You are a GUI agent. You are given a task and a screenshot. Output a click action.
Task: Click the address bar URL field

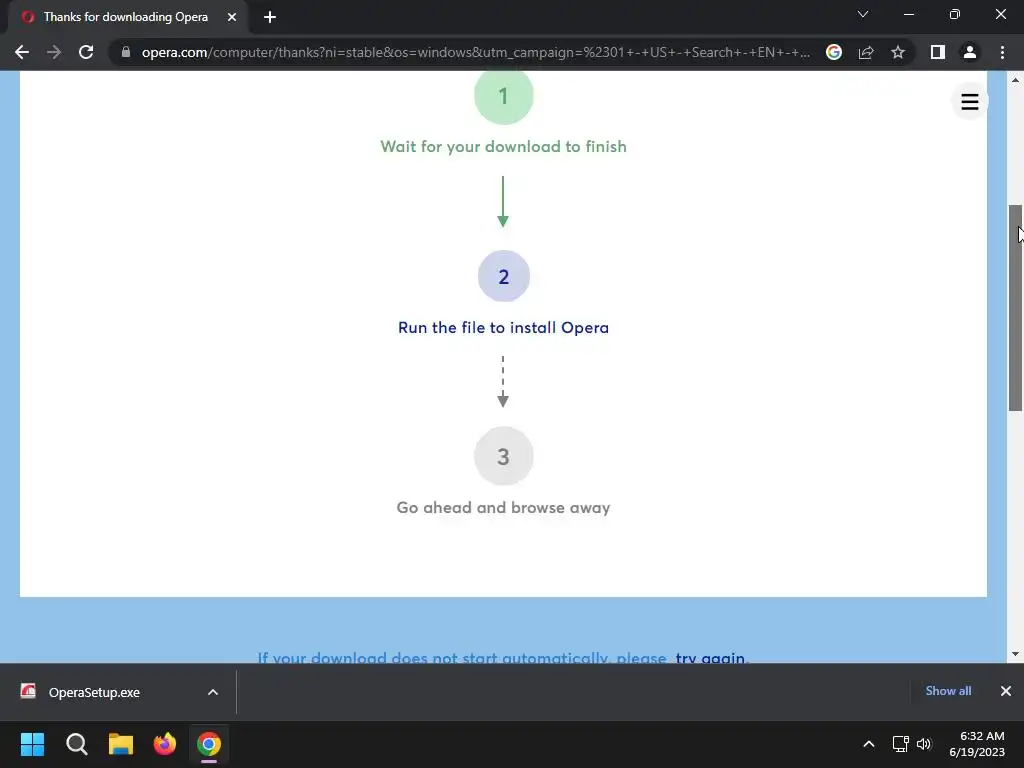pos(475,52)
